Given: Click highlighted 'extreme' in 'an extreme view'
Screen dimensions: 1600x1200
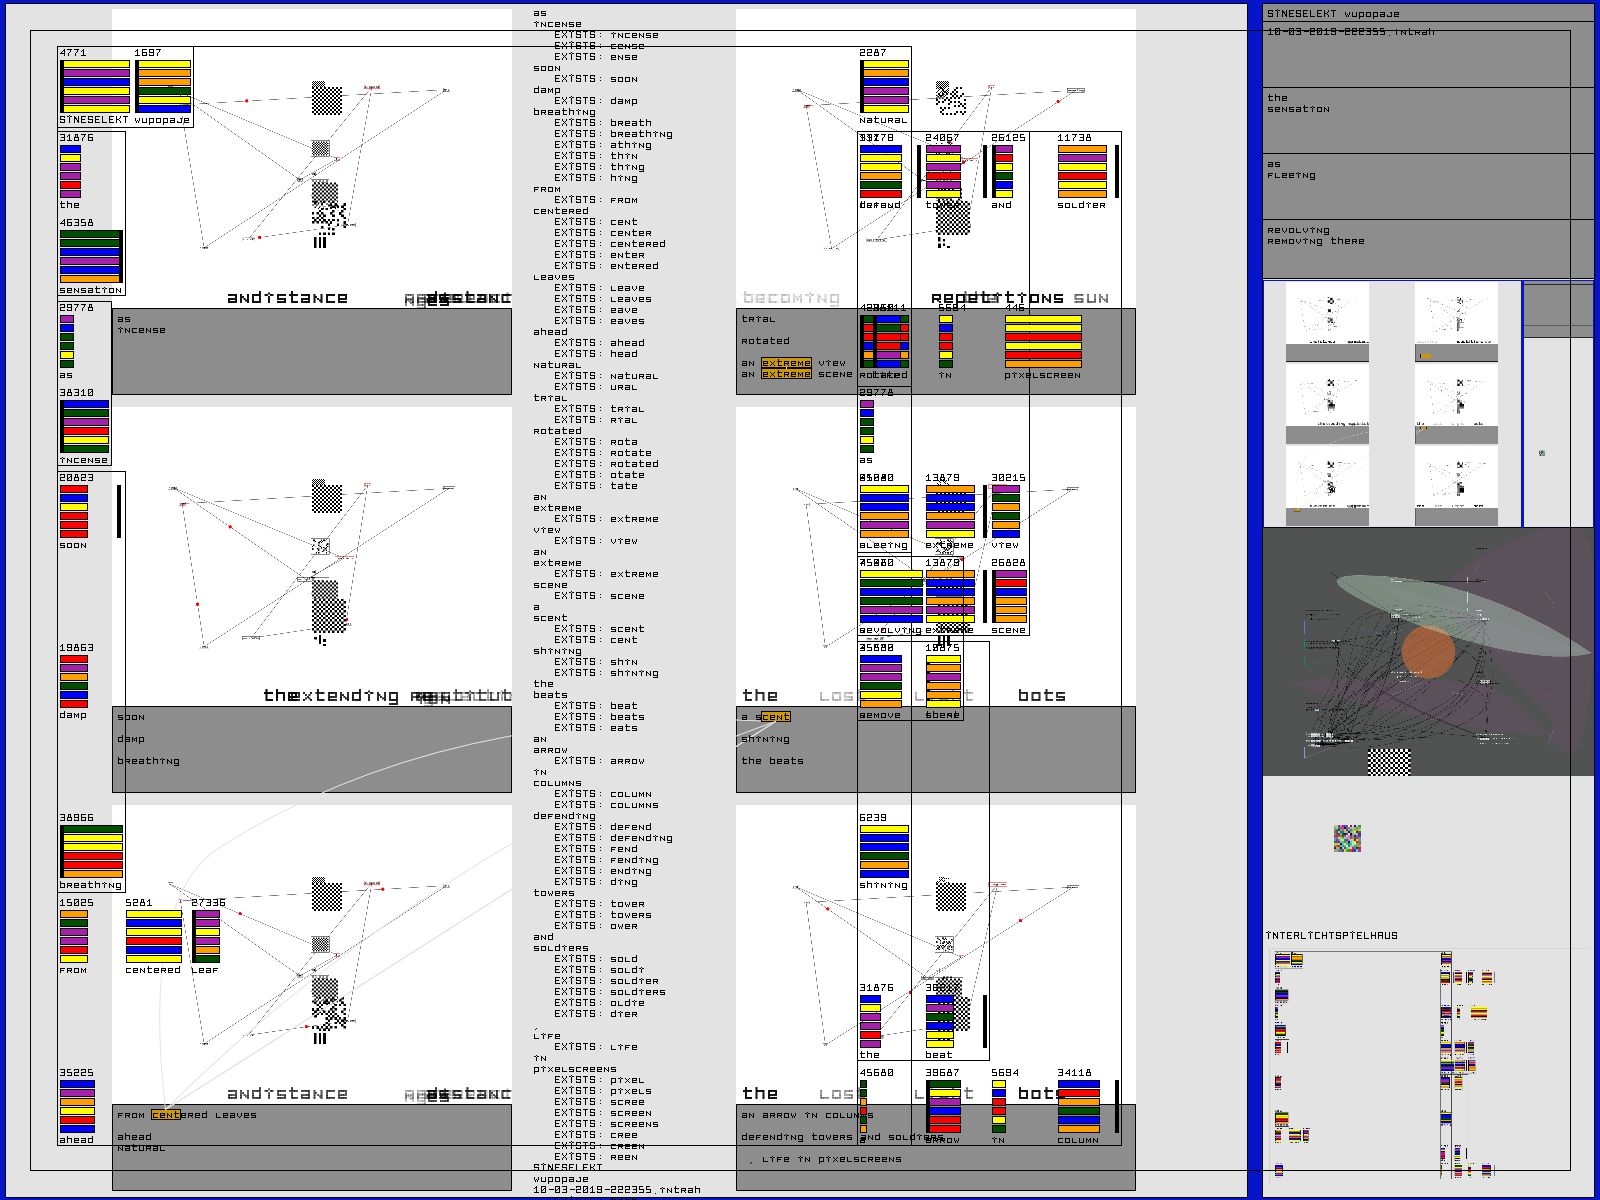Looking at the screenshot, I should 786,363.
